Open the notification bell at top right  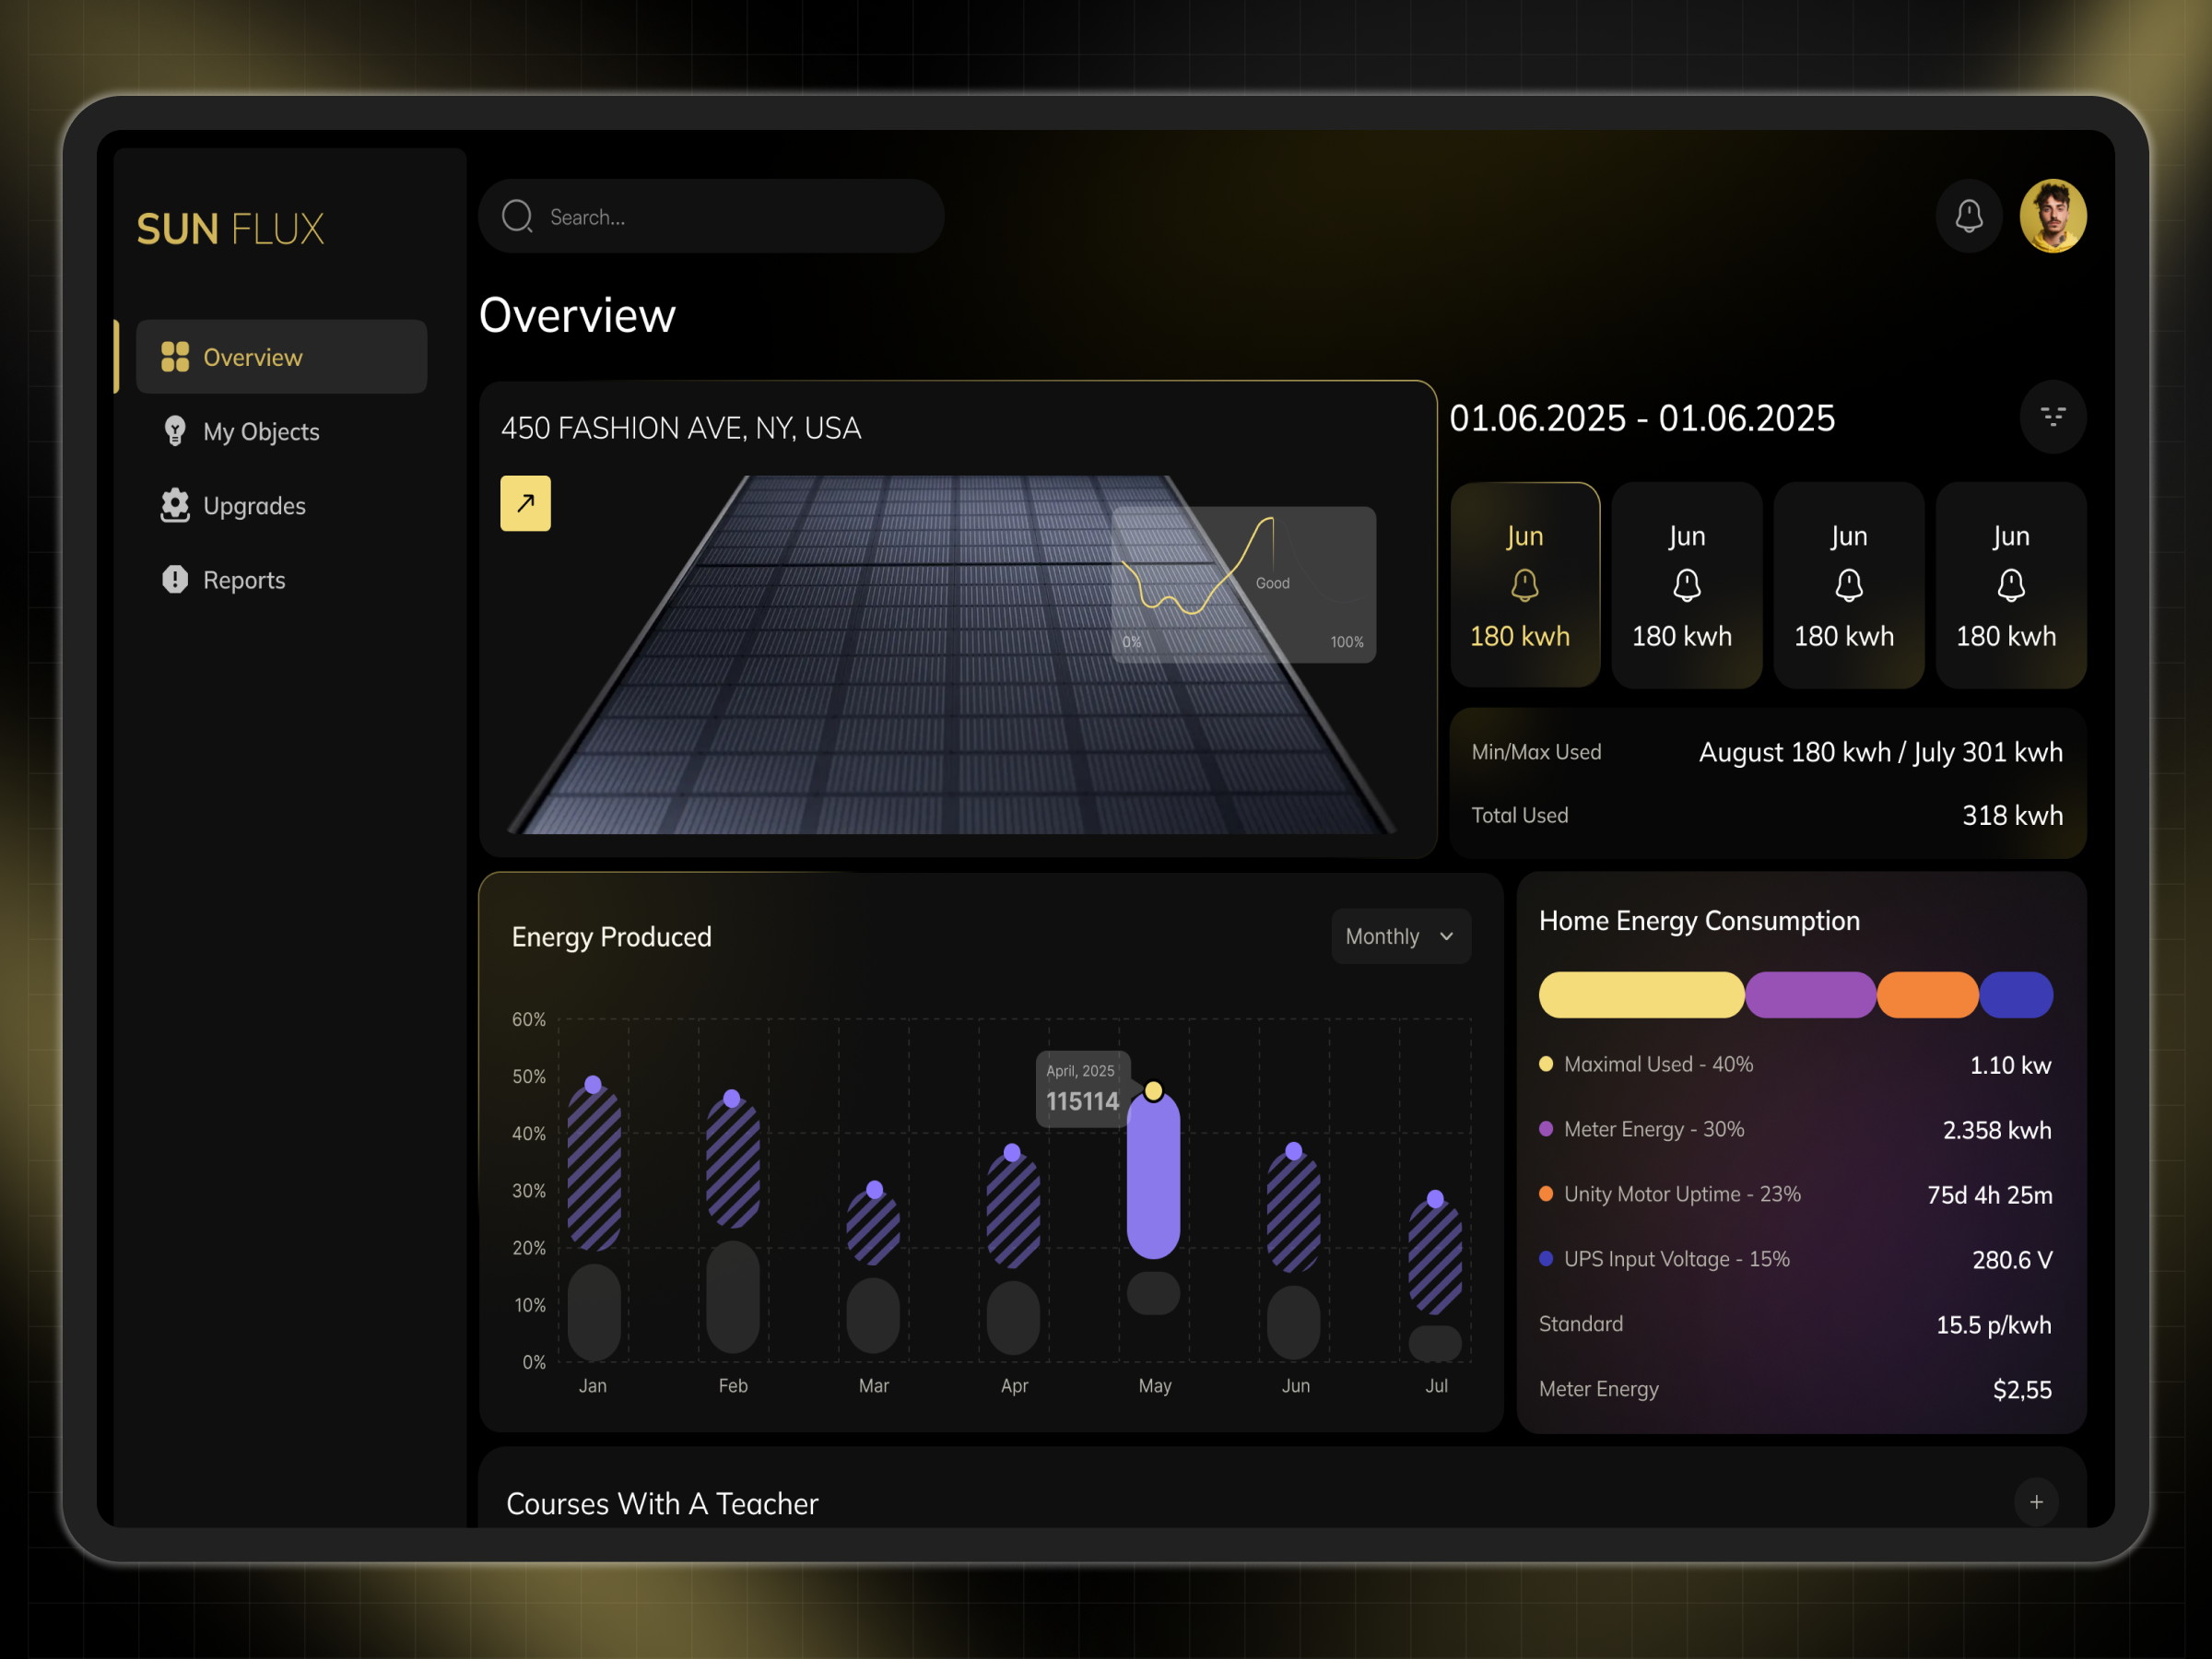coord(1969,215)
